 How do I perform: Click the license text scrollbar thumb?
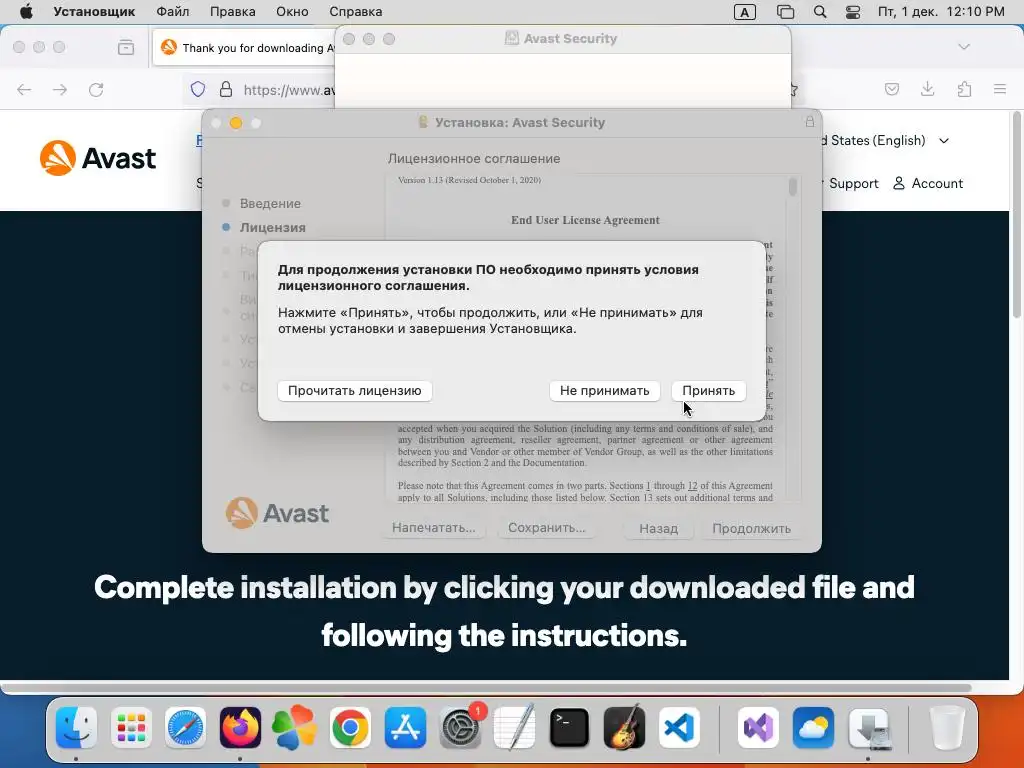(x=793, y=186)
